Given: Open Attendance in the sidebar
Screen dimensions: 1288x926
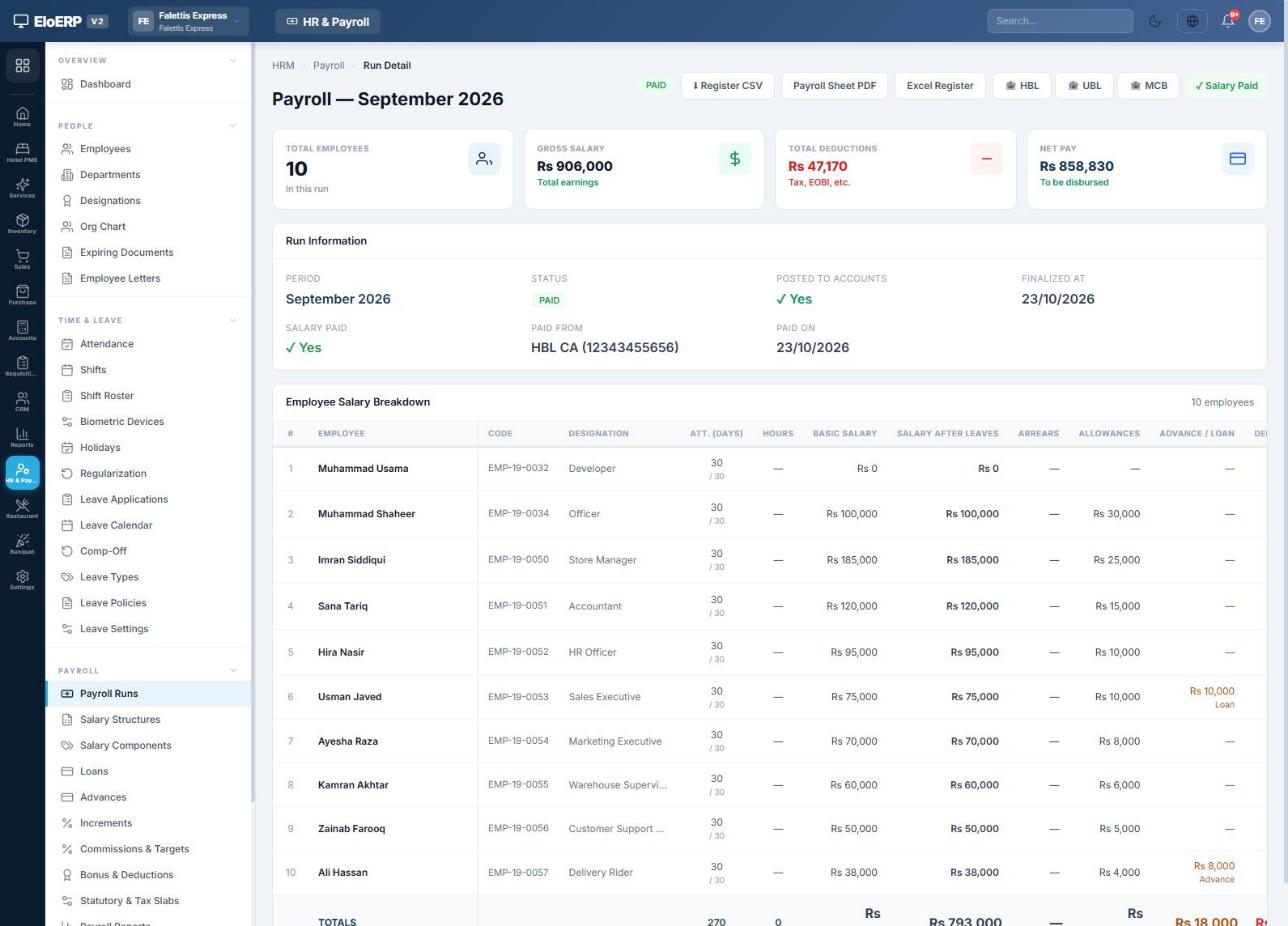Looking at the screenshot, I should point(148,344).
